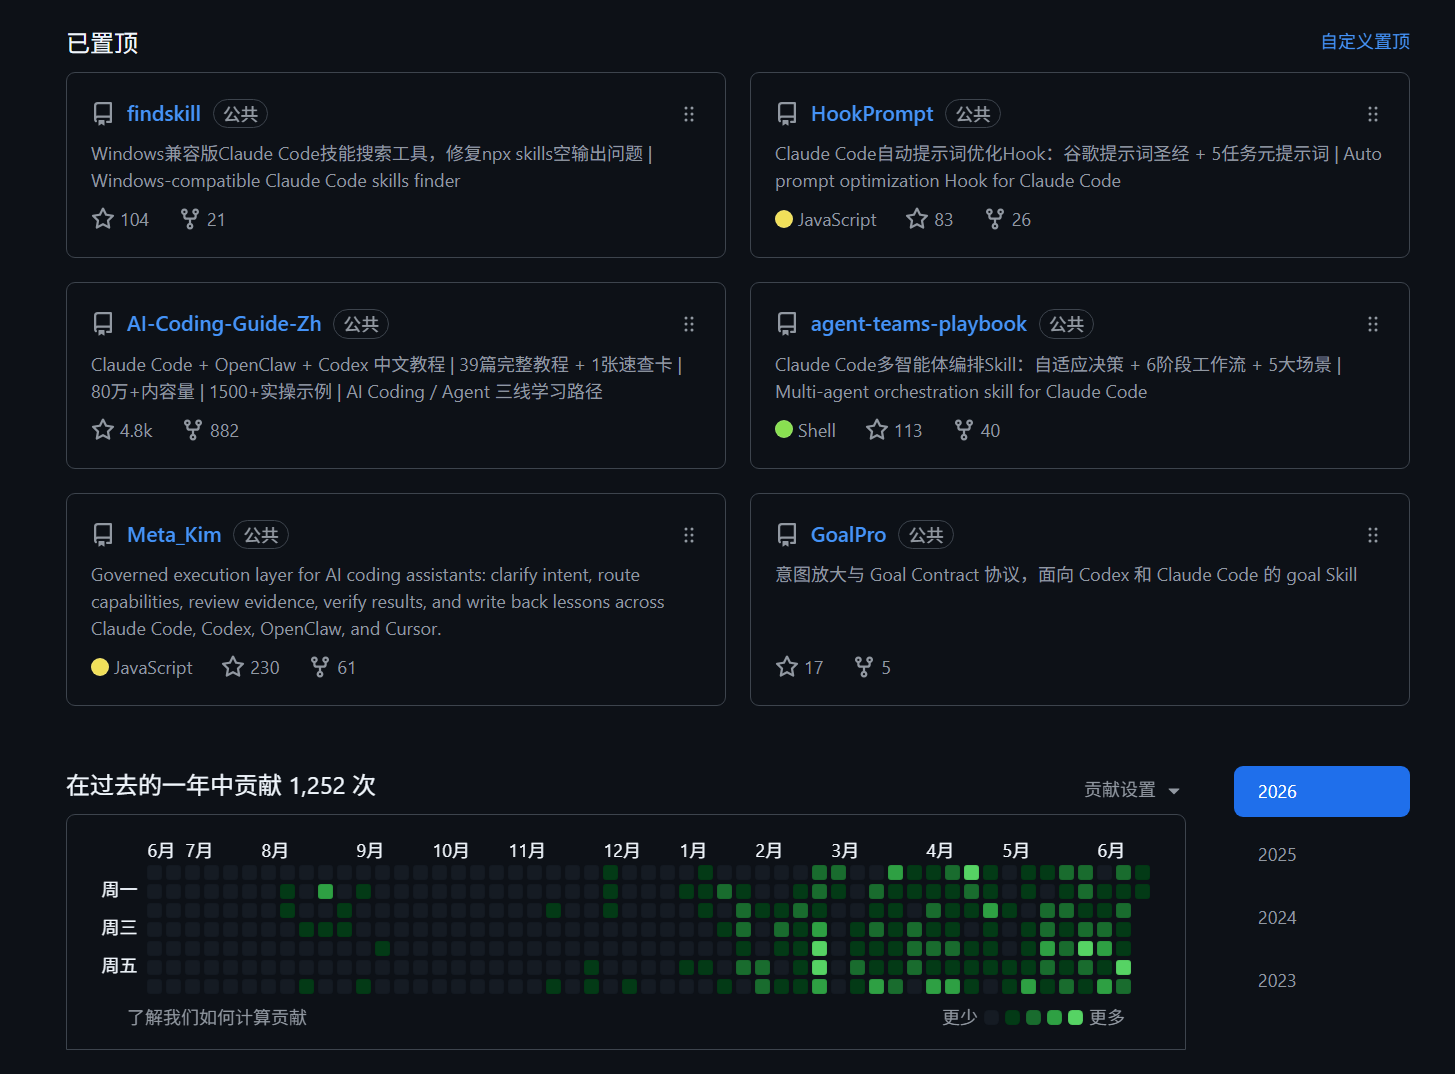The image size is (1455, 1074).
Task: Click the green Shell dot on agent-teams-playbook
Action: (x=784, y=429)
